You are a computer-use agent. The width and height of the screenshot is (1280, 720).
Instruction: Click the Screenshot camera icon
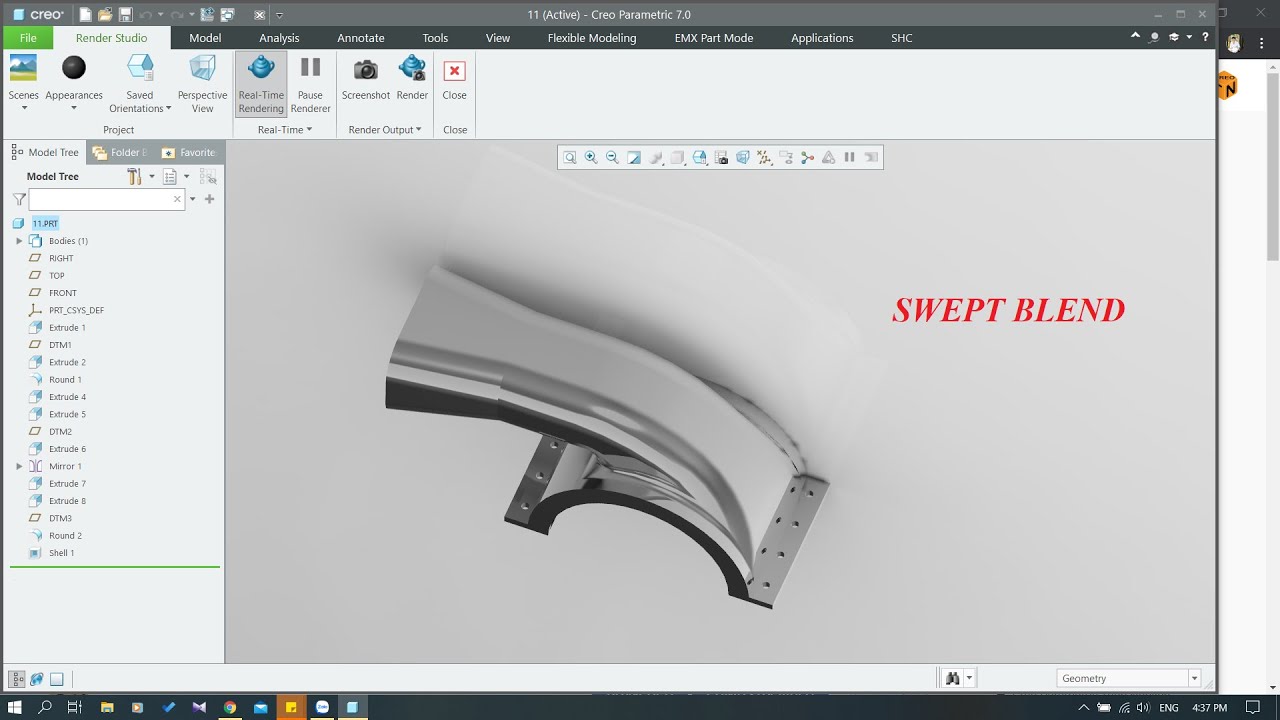coord(366,79)
